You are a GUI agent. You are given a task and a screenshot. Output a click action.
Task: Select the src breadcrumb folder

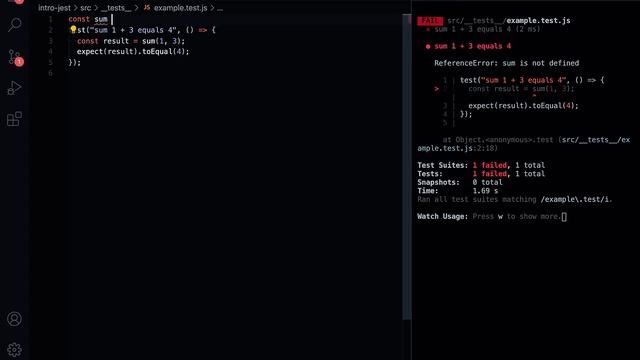coord(85,8)
